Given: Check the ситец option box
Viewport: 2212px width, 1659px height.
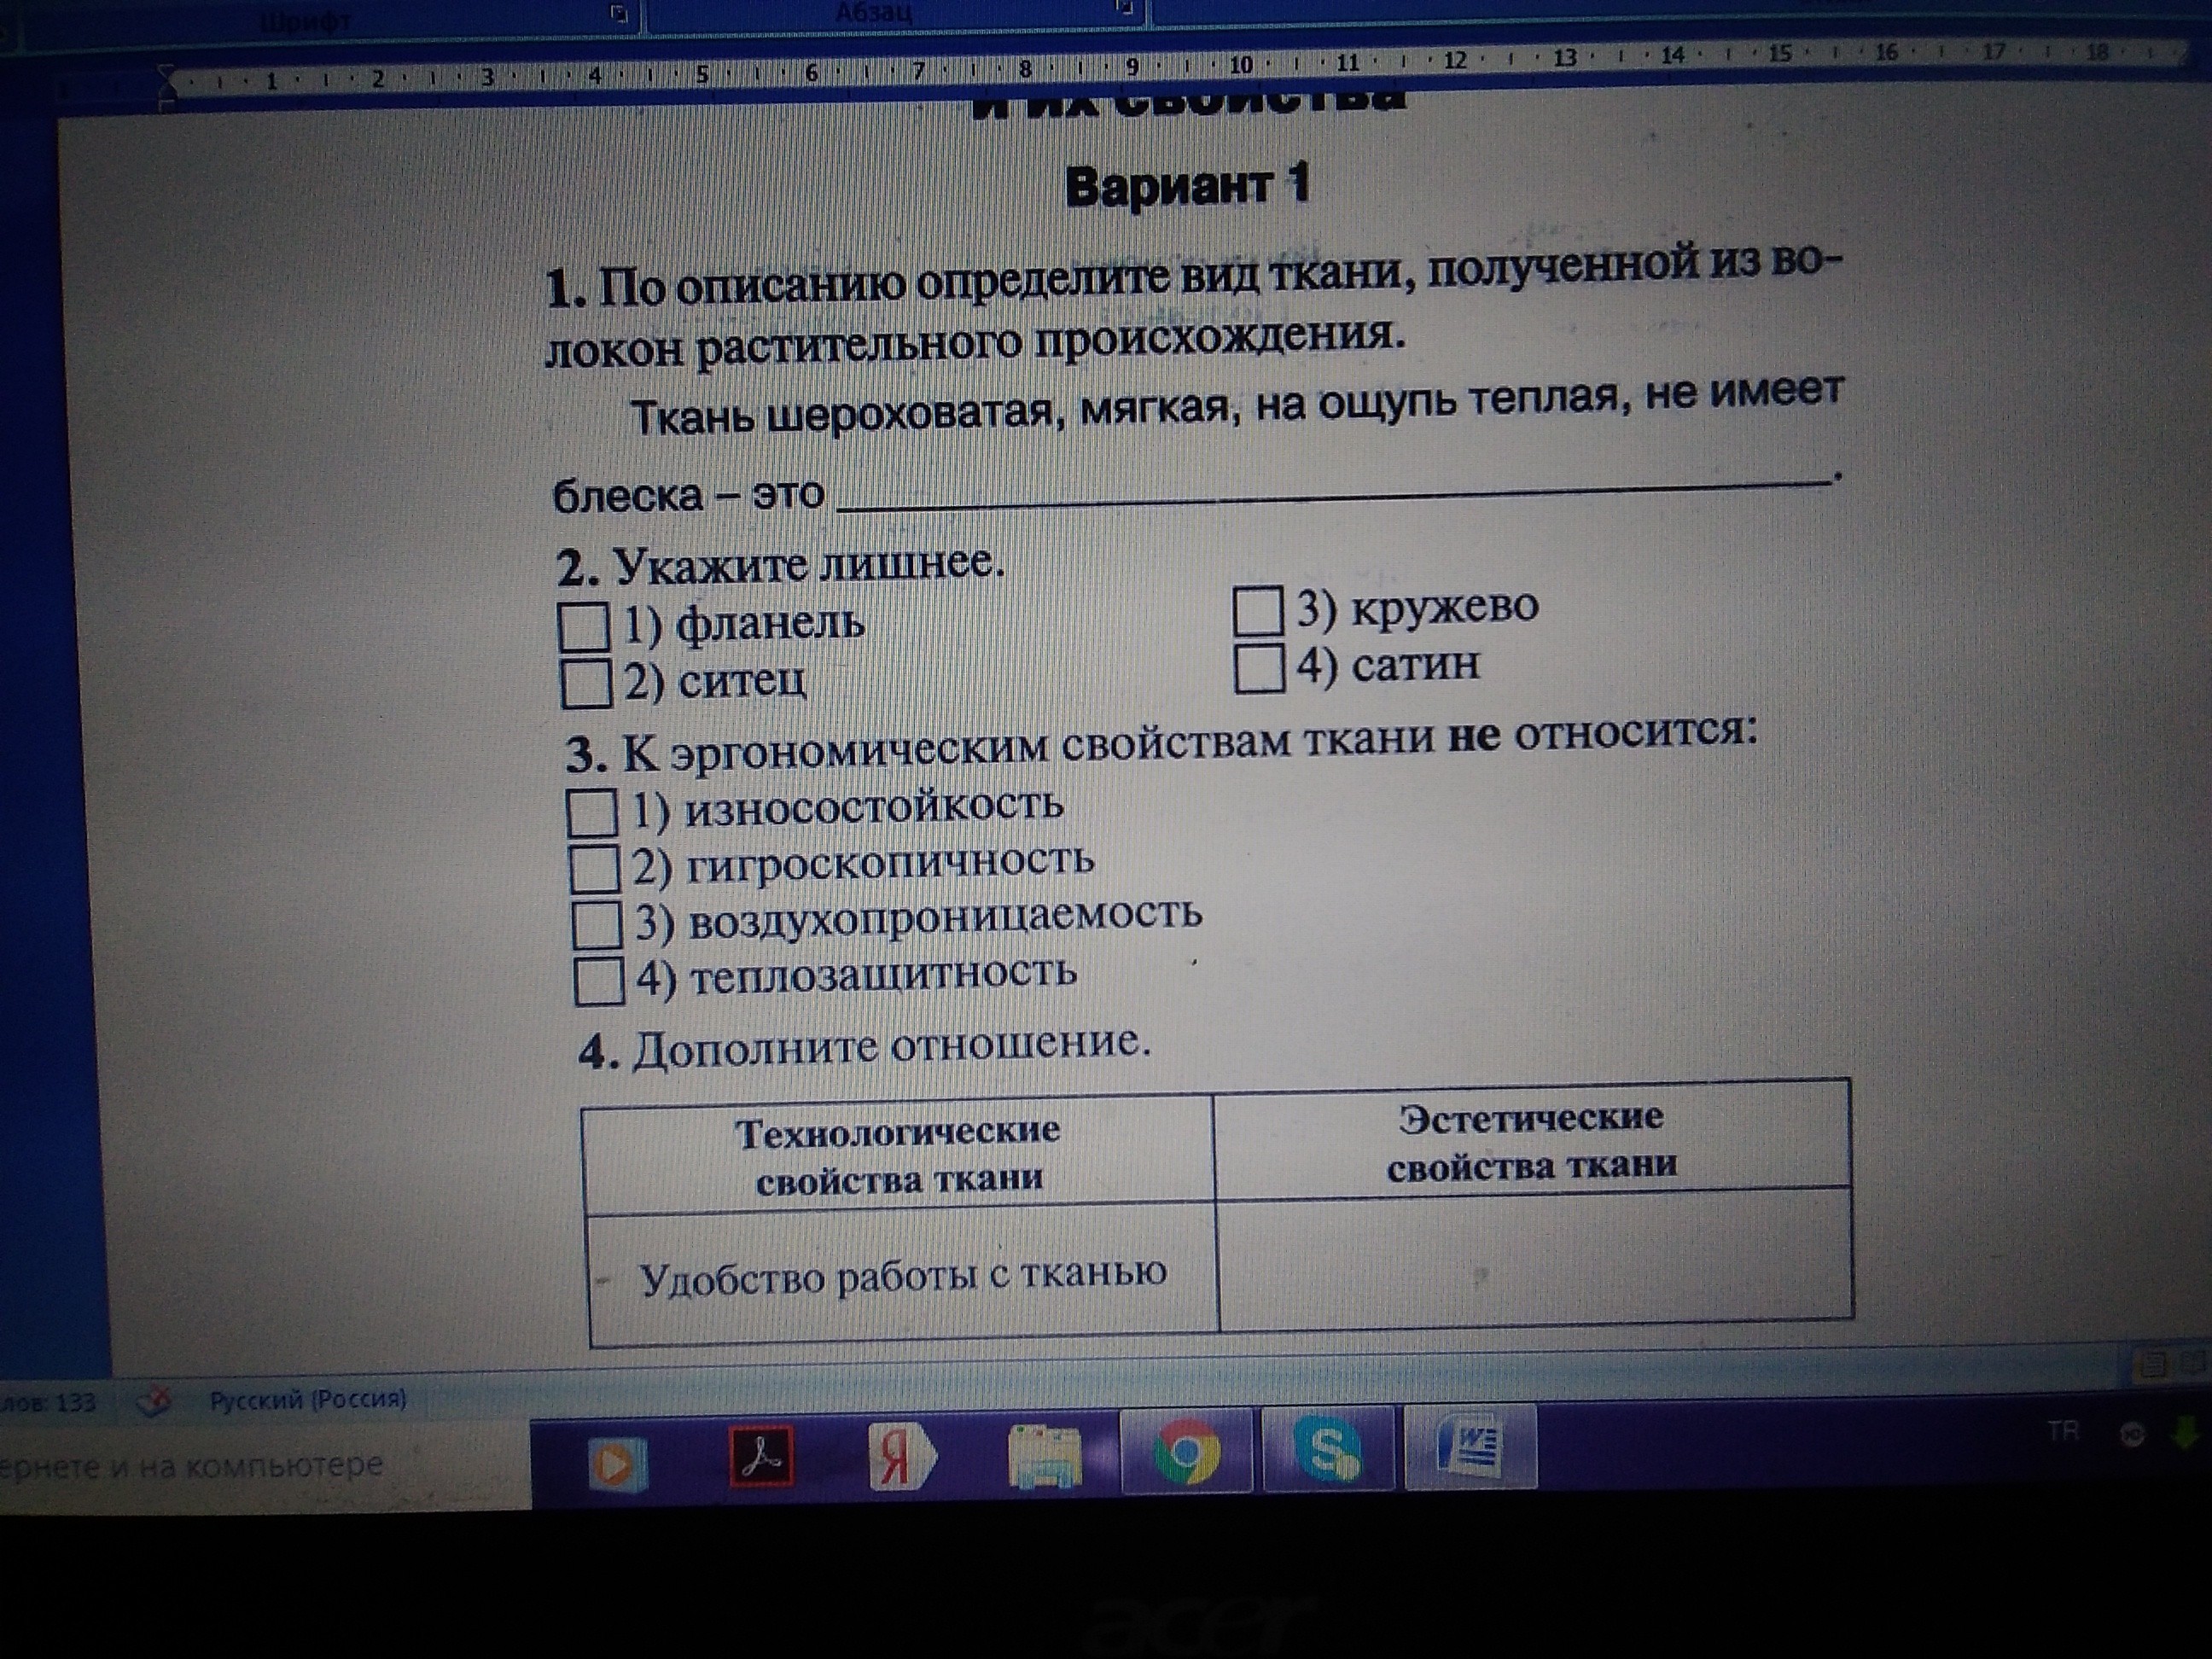Looking at the screenshot, I should pyautogui.click(x=586, y=684).
